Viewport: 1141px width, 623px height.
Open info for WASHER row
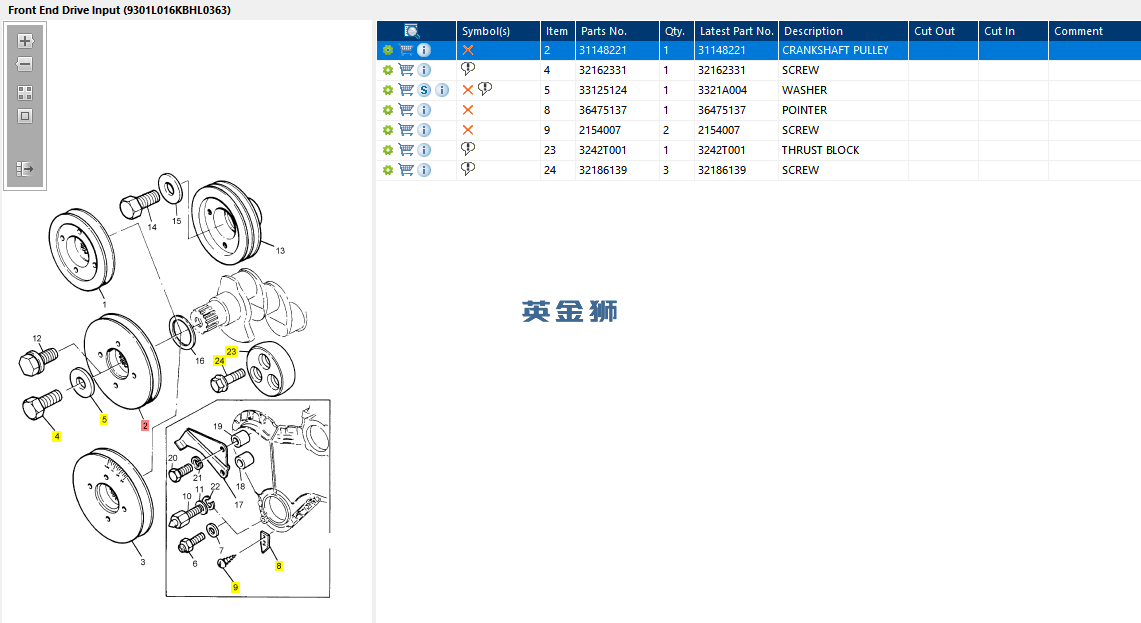point(442,90)
